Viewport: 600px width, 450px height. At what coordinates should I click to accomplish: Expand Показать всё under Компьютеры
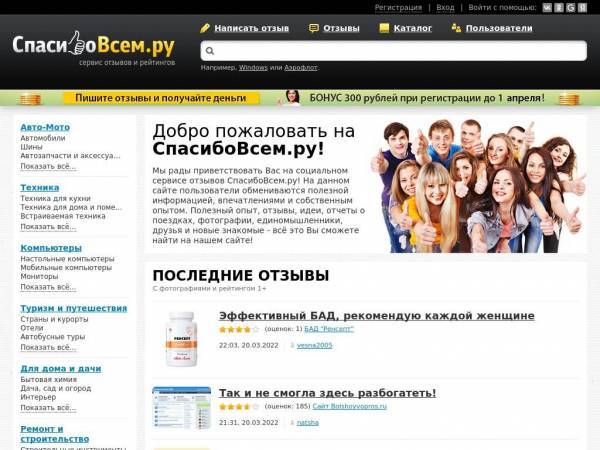coord(48,287)
